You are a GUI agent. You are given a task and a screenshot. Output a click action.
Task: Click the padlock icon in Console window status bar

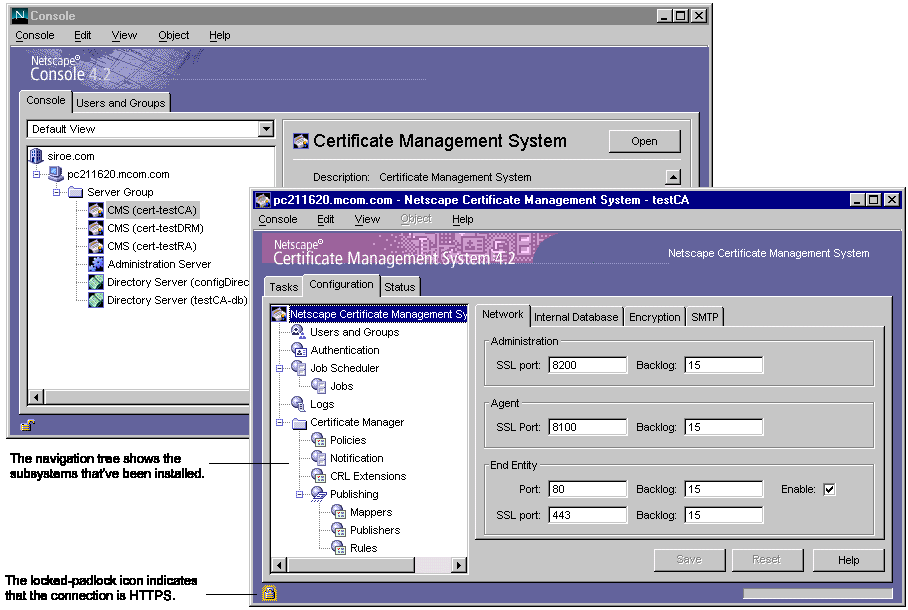pyautogui.click(x=27, y=425)
